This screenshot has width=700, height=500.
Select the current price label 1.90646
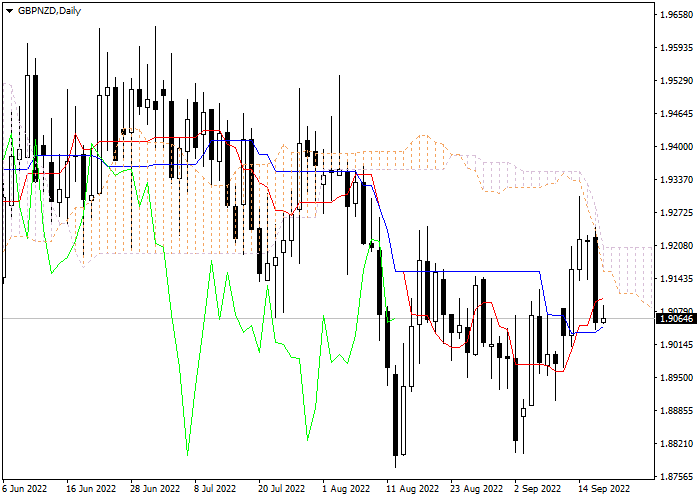click(x=676, y=318)
